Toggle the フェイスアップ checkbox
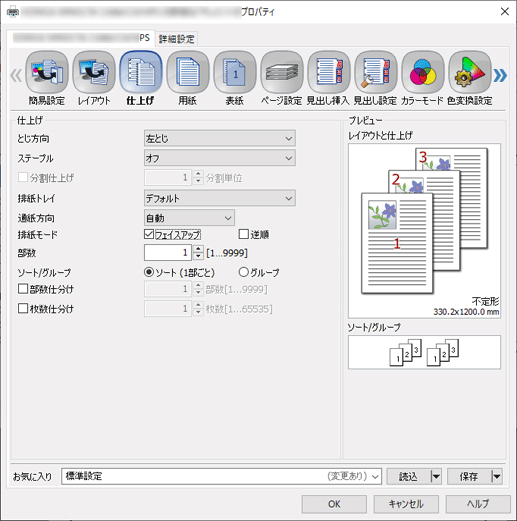The height and width of the screenshot is (521, 517). tap(149, 234)
